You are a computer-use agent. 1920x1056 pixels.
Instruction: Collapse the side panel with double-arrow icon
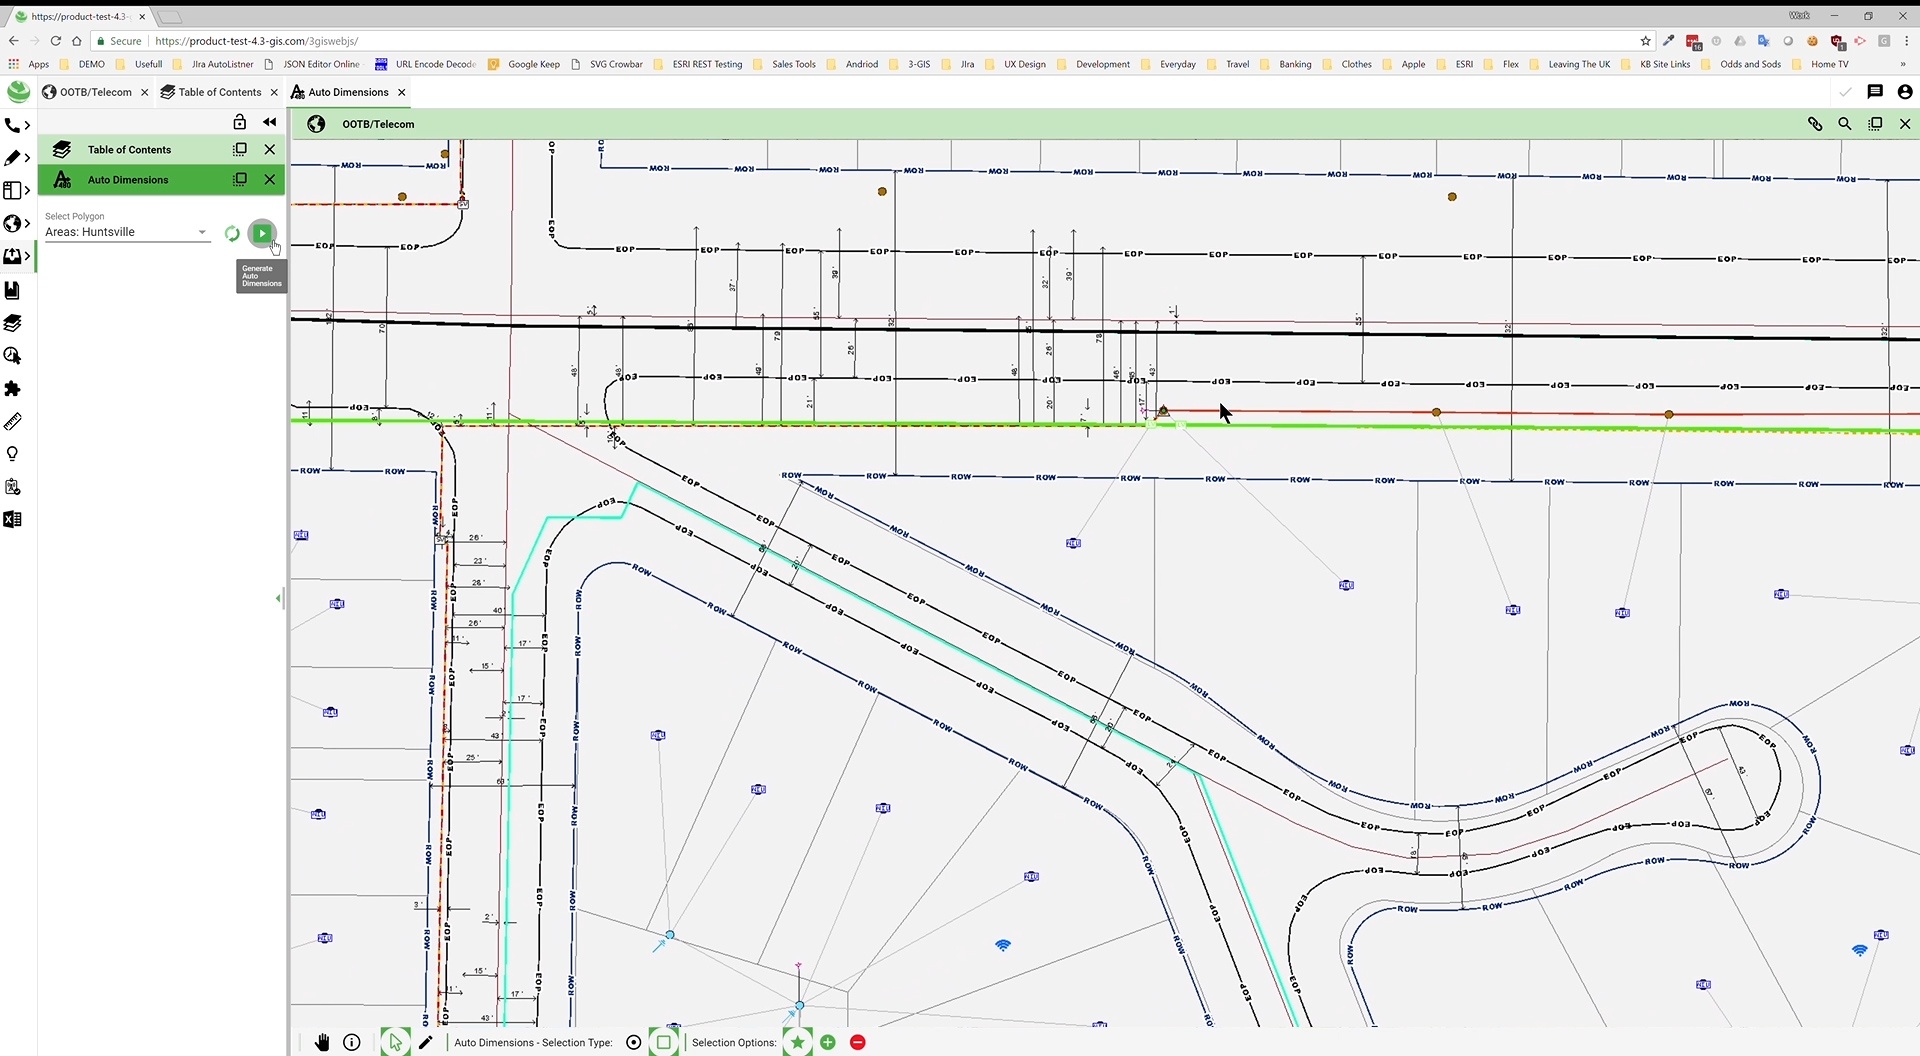coord(269,122)
